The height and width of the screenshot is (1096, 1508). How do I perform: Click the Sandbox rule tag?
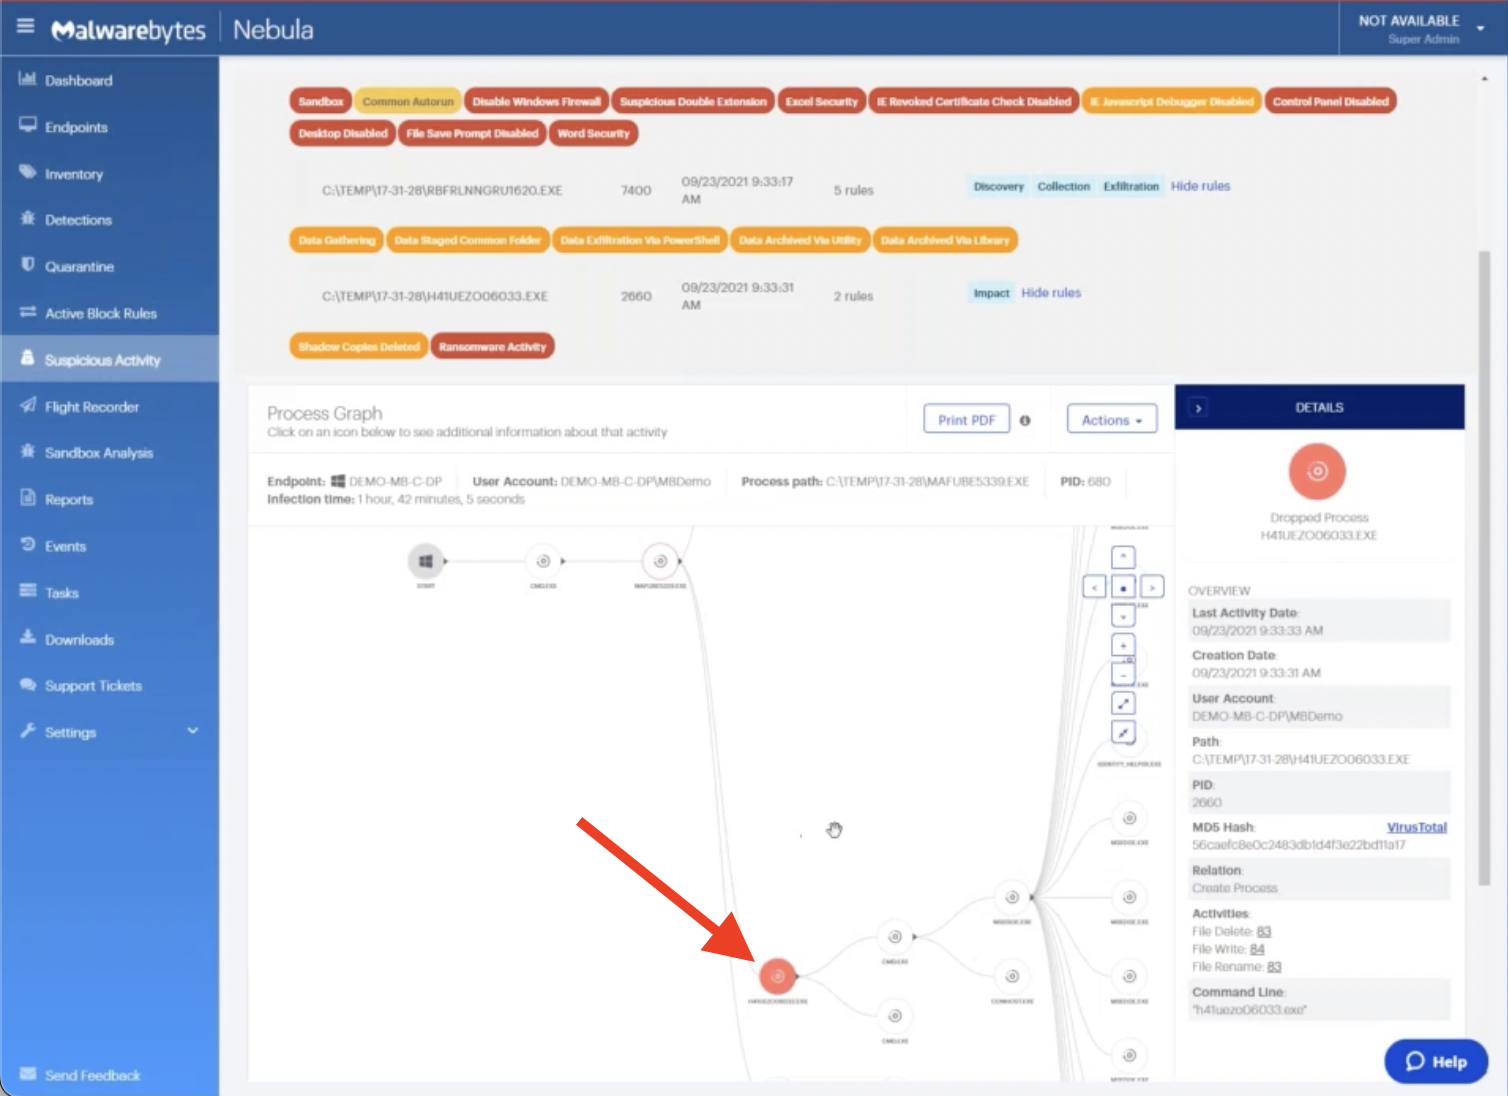[x=321, y=101]
